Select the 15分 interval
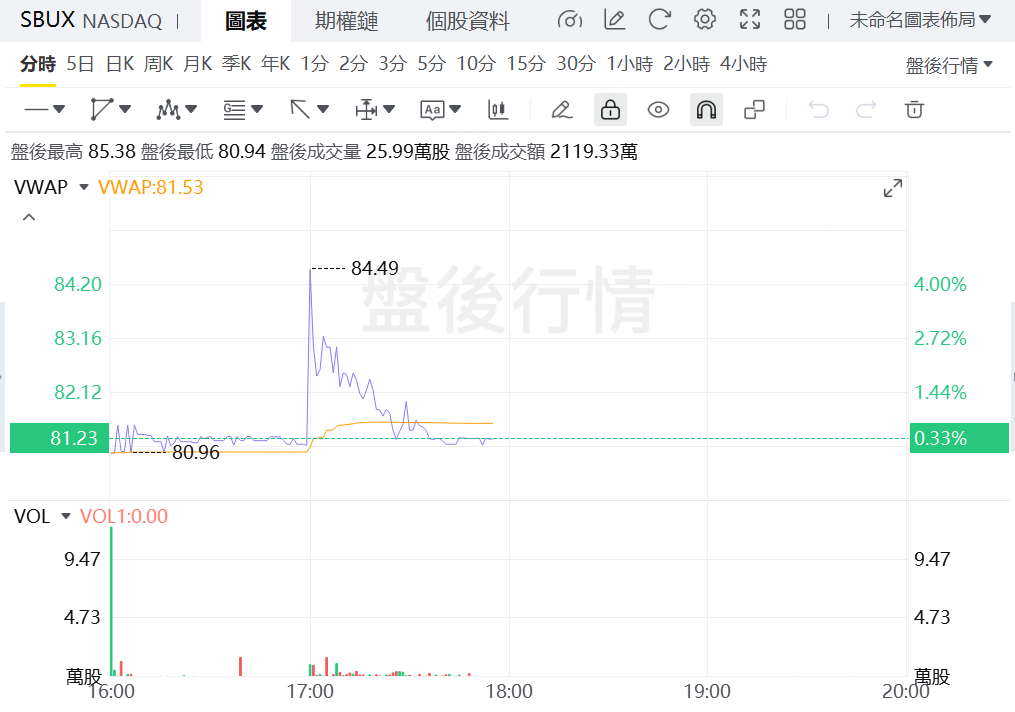This screenshot has height=712, width=1015. (x=526, y=63)
